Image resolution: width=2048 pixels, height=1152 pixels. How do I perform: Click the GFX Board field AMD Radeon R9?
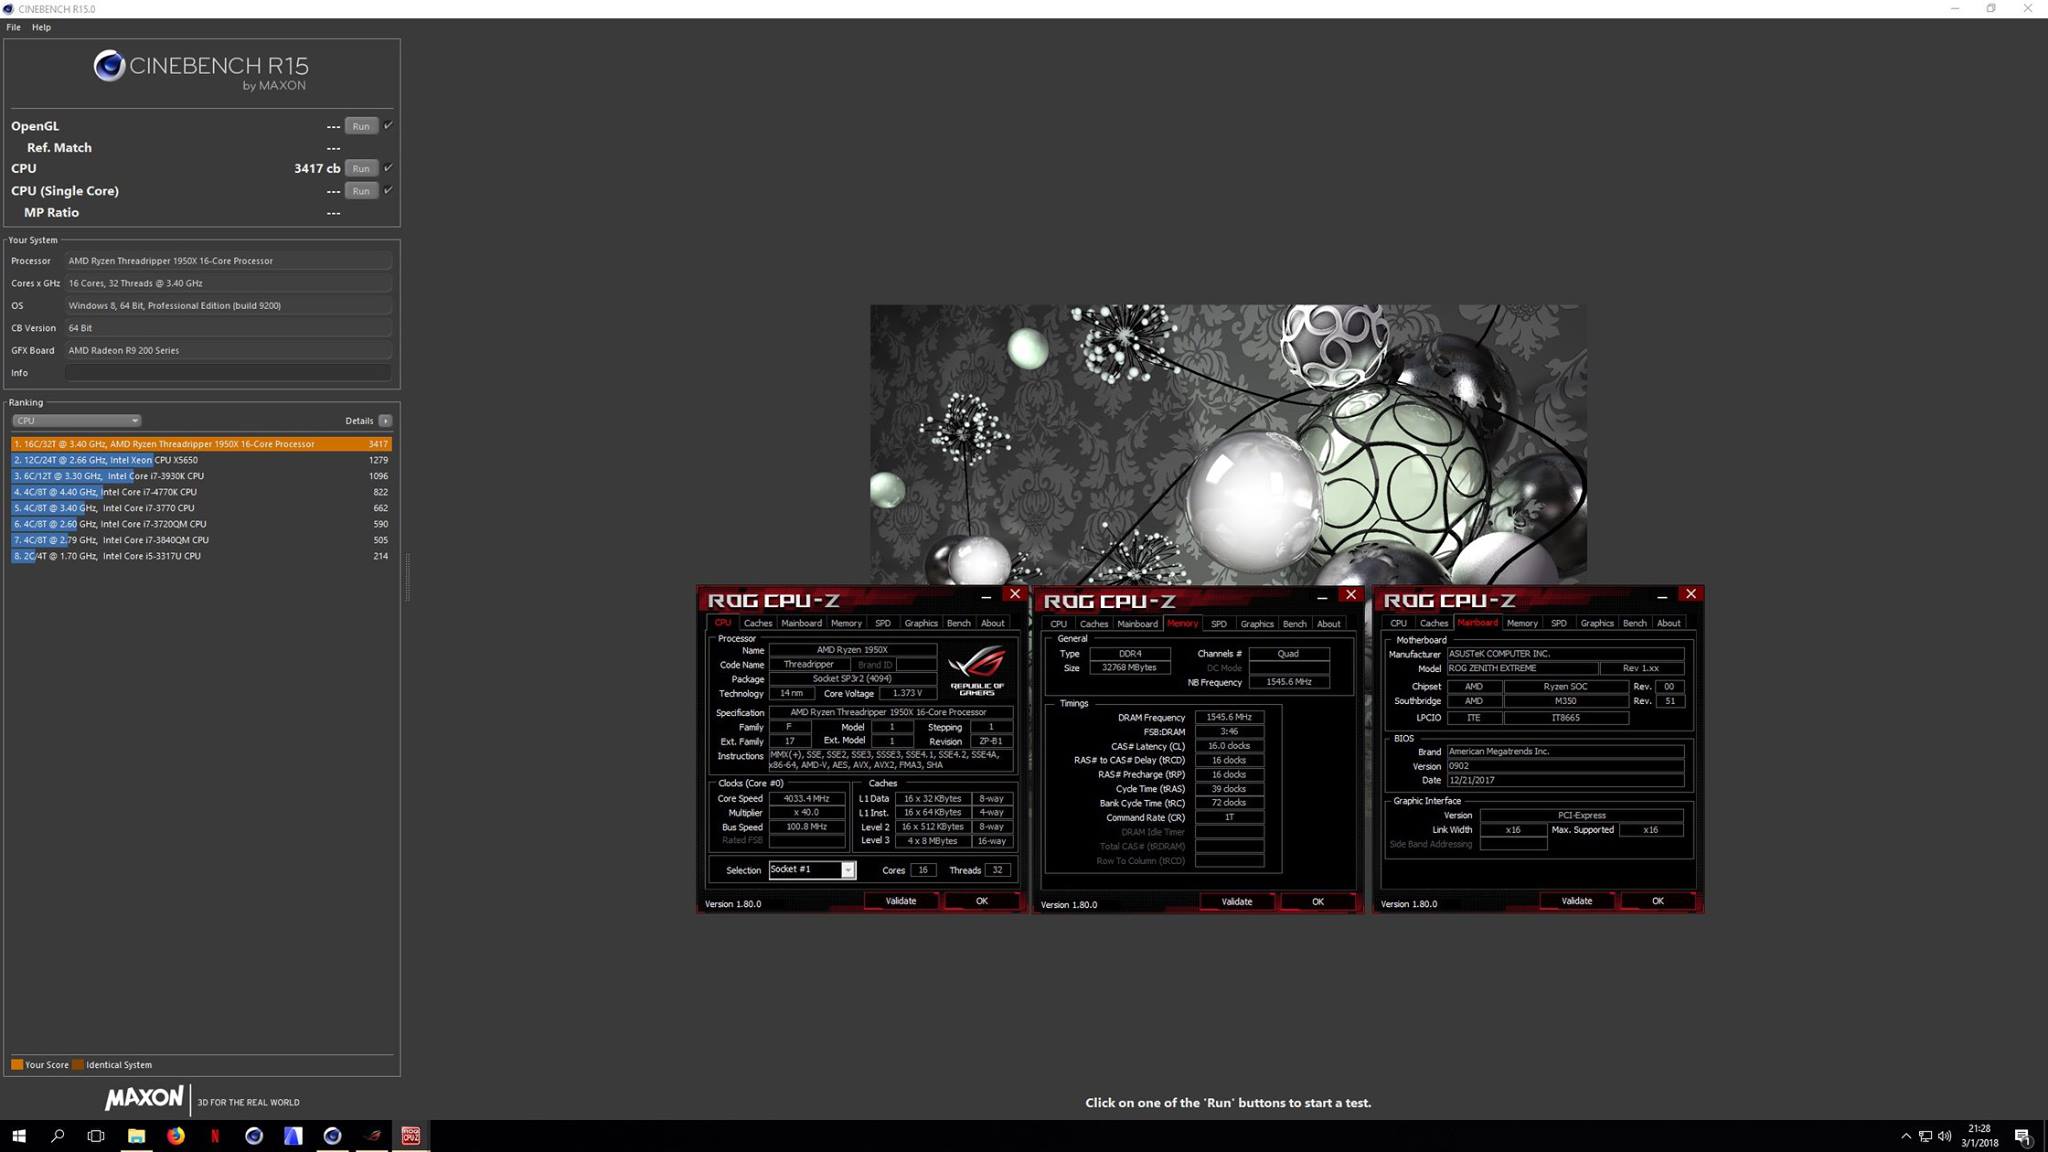[x=228, y=351]
